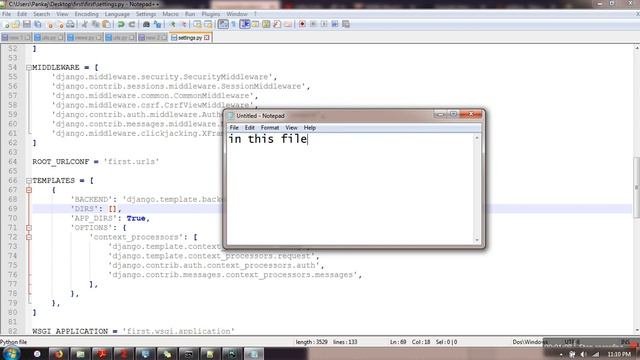The image size is (640, 360).
Task: Open the Language menu
Action: coord(117,14)
